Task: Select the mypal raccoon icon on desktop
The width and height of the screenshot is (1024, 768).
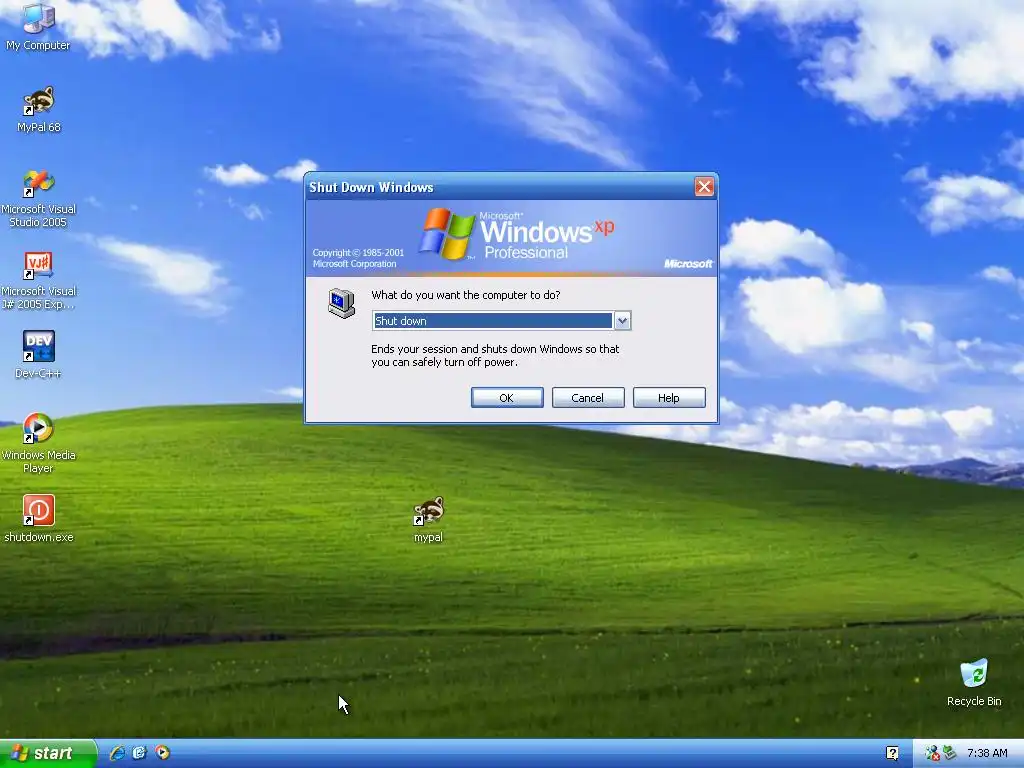Action: pos(428,519)
